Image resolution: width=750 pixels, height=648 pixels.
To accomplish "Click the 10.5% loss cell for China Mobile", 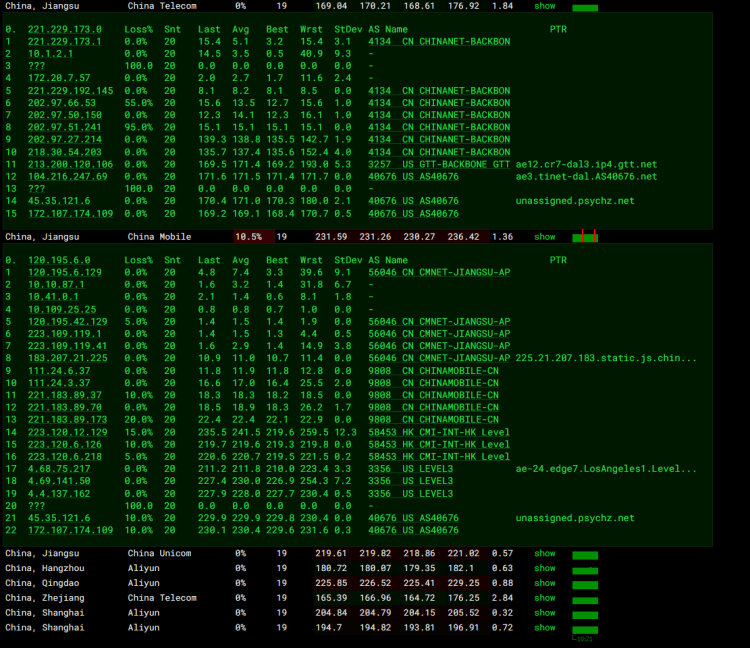I will (x=247, y=237).
